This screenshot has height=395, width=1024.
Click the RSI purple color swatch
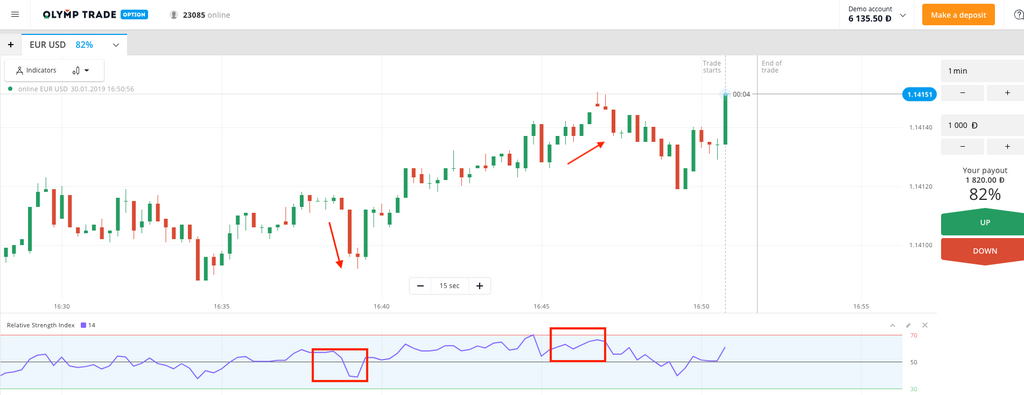[83, 324]
